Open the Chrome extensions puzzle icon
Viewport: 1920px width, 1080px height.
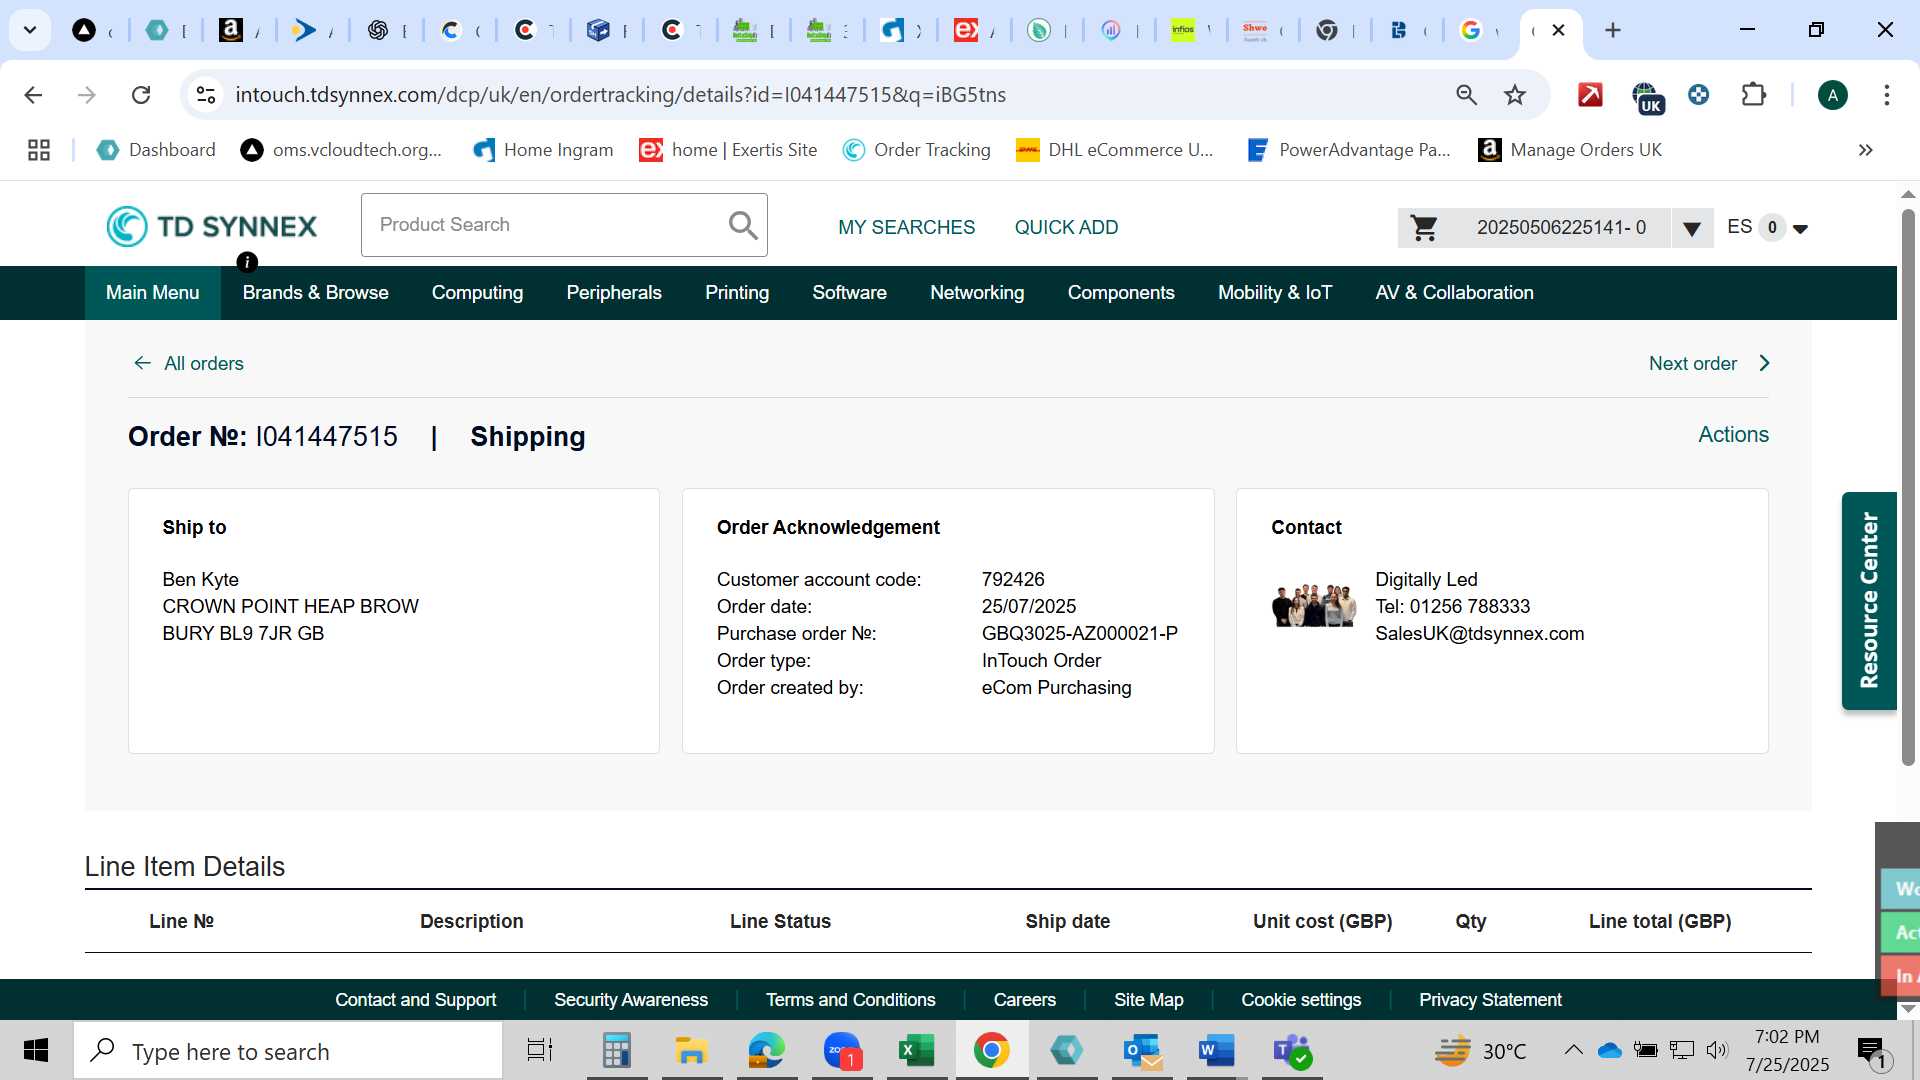[1754, 95]
